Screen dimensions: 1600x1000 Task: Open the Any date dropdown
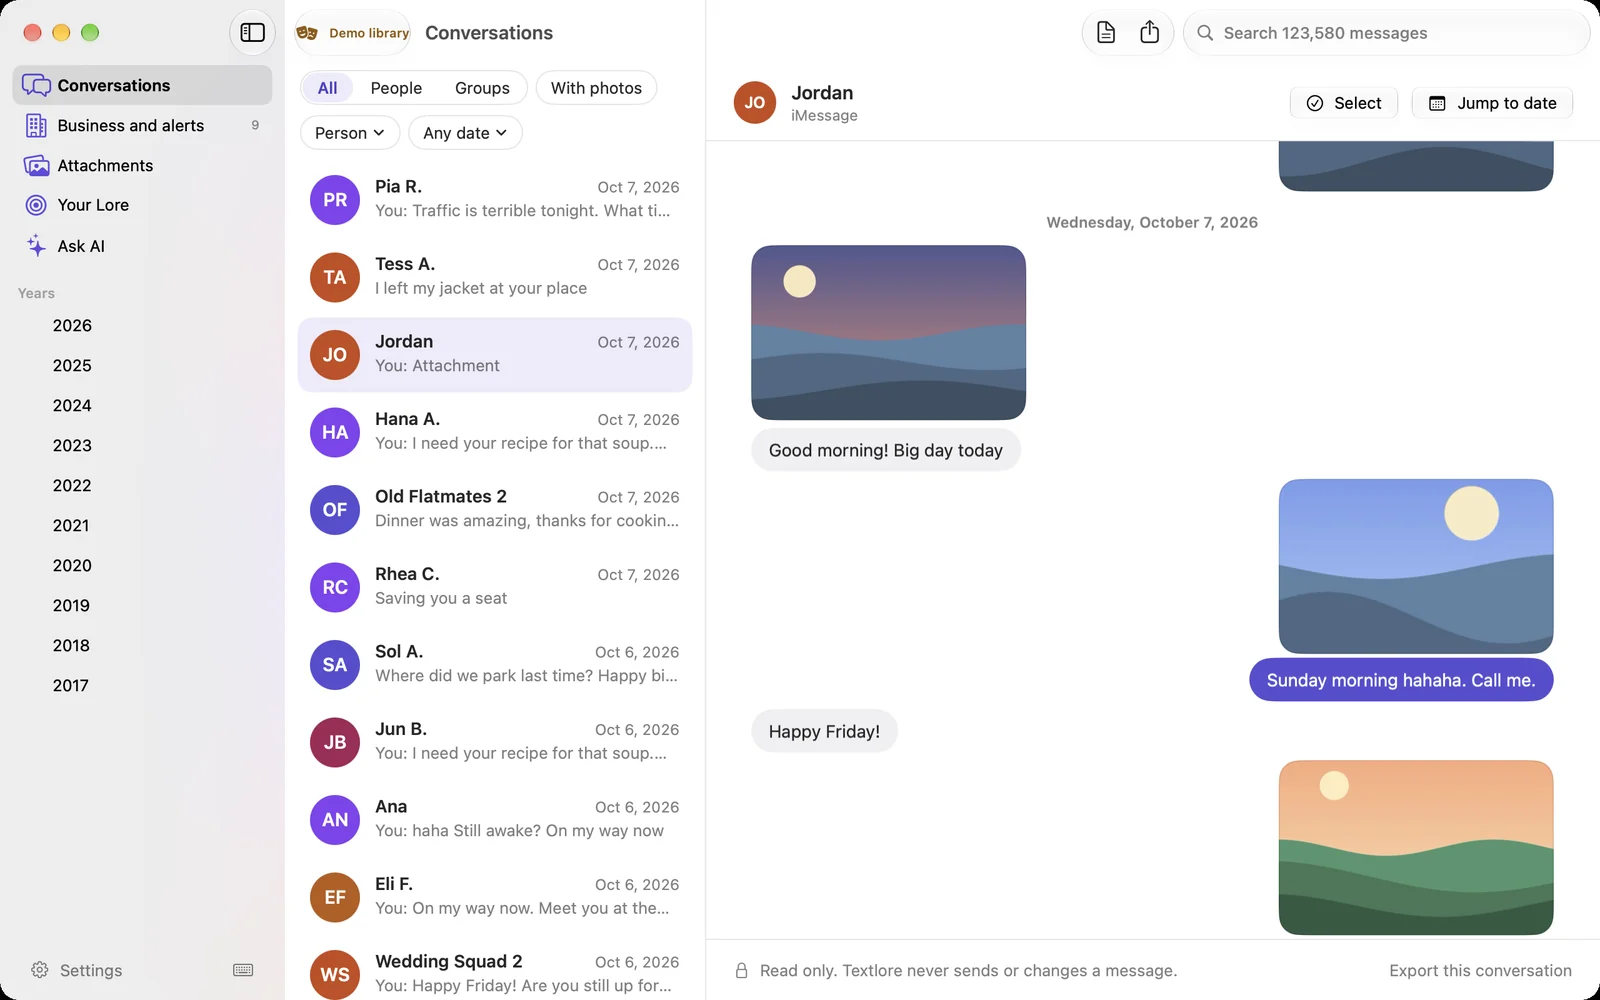[465, 133]
